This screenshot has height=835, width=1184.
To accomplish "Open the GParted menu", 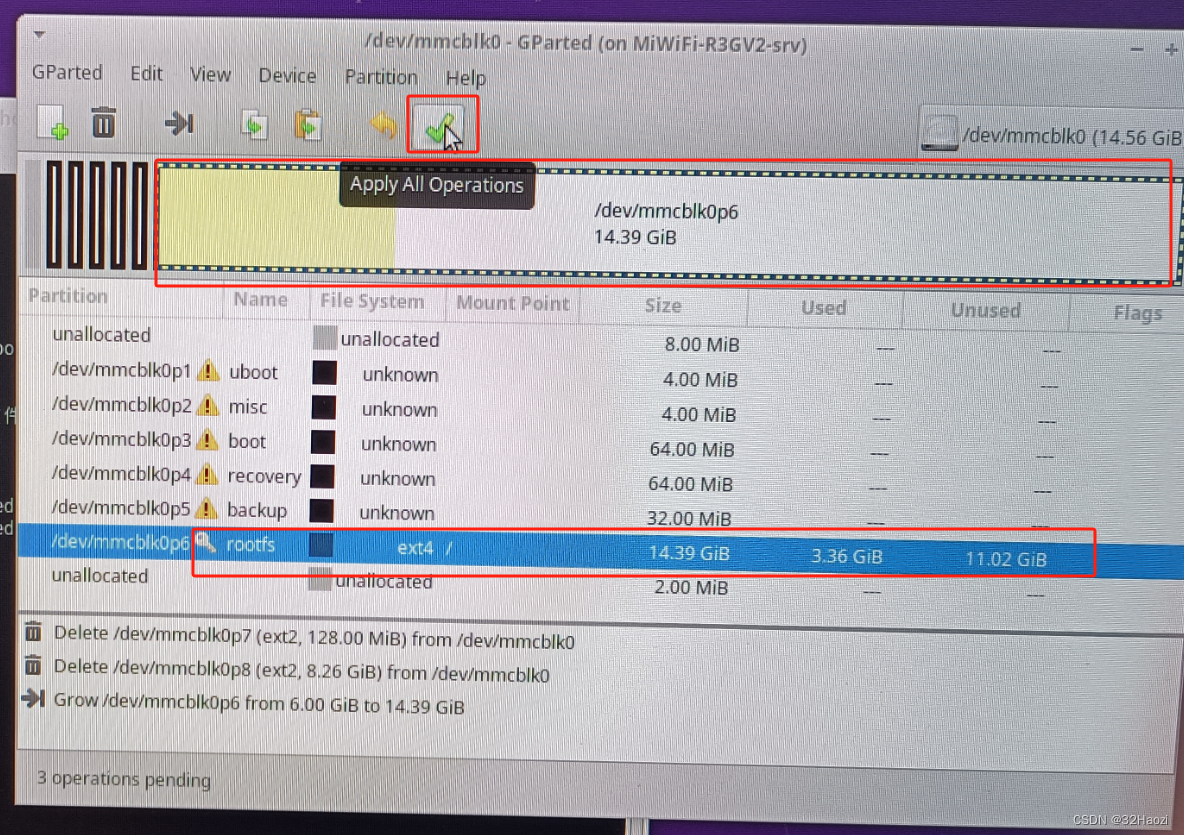I will [x=67, y=73].
